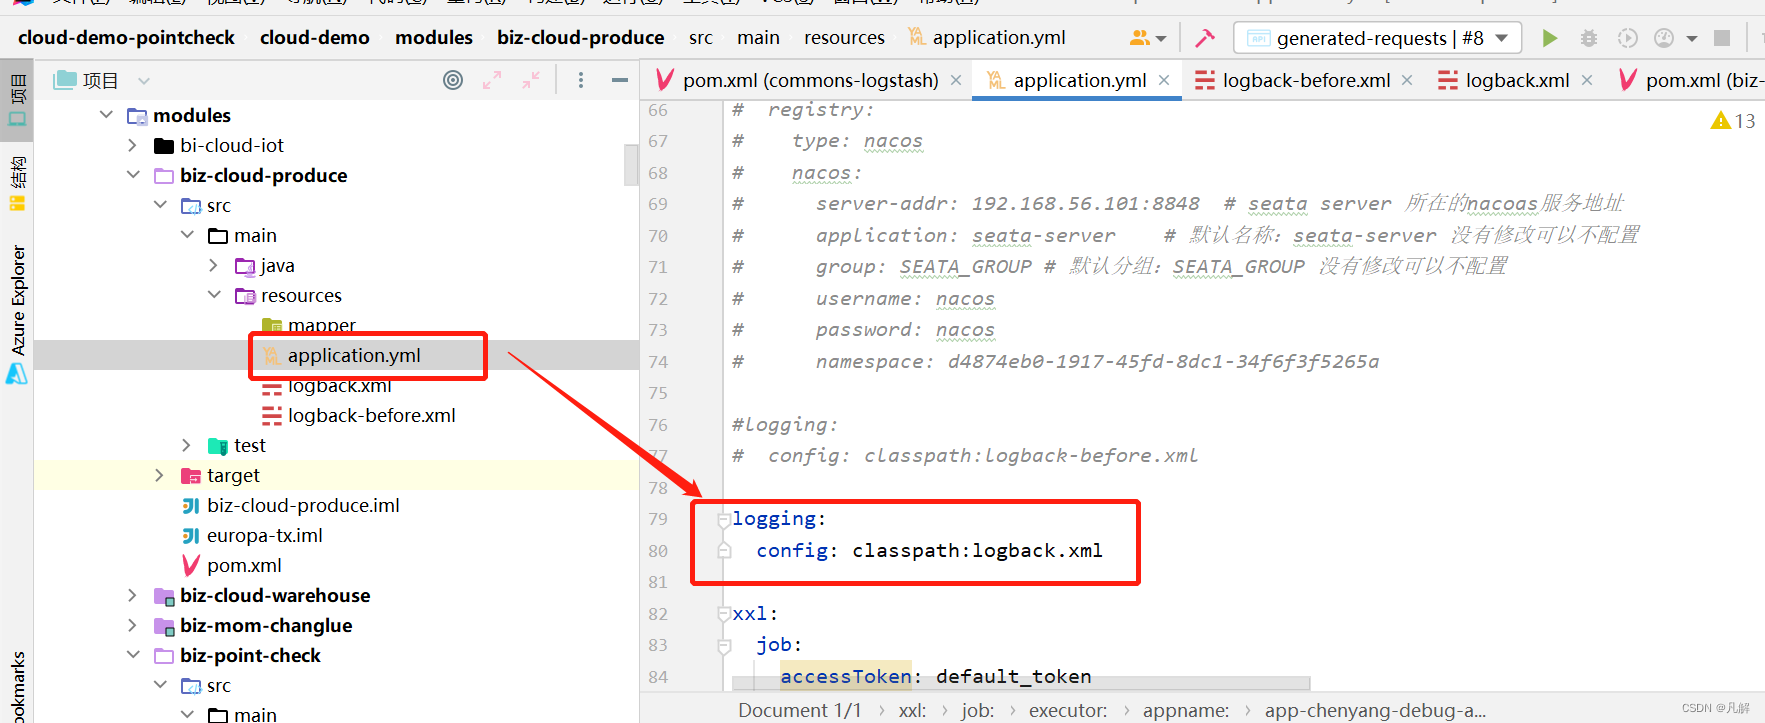Click the warning count indicator 13
Screen dimensions: 1765x723
(1733, 121)
